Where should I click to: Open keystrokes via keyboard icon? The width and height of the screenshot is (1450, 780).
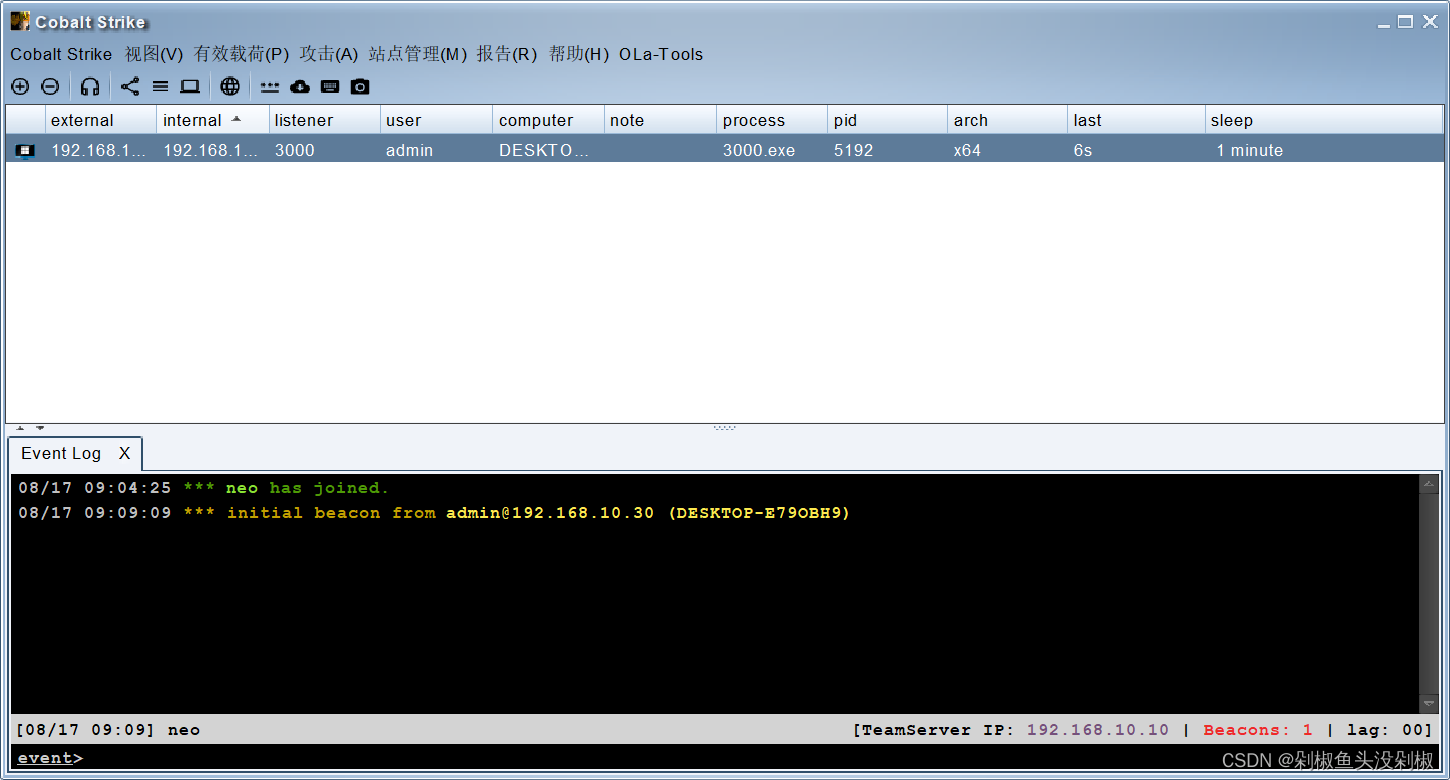pyautogui.click(x=330, y=87)
